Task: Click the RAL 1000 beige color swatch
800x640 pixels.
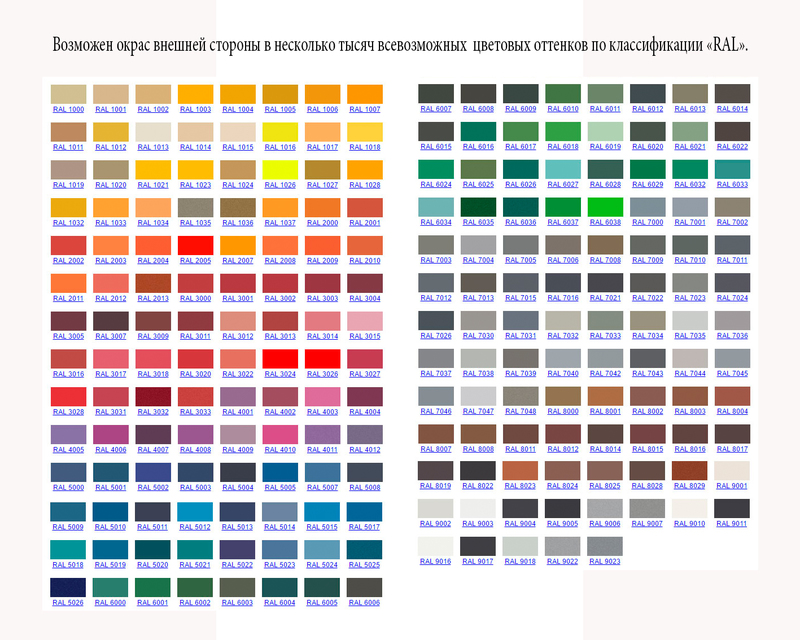Action: 68,94
